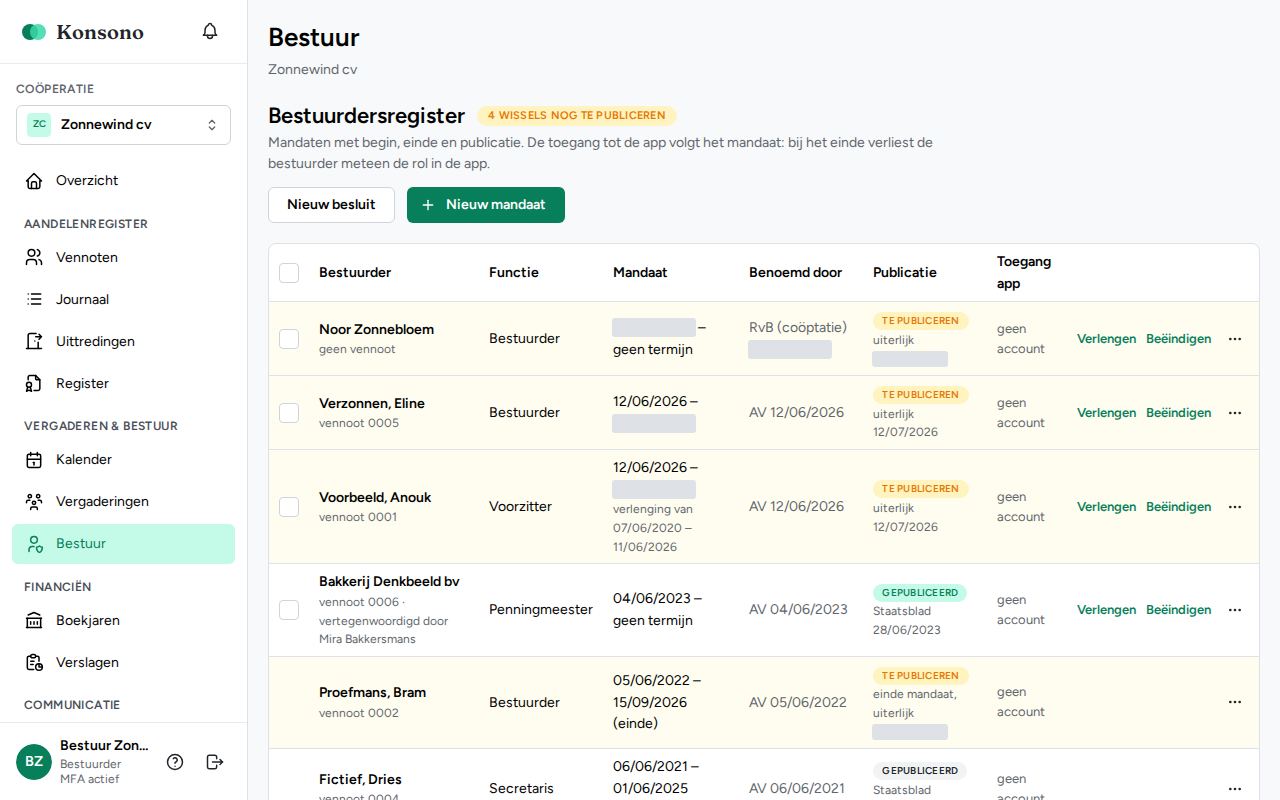Check the box for Voorbeeld, Anouk
Screen dimensions: 1280x800
tap(289, 507)
